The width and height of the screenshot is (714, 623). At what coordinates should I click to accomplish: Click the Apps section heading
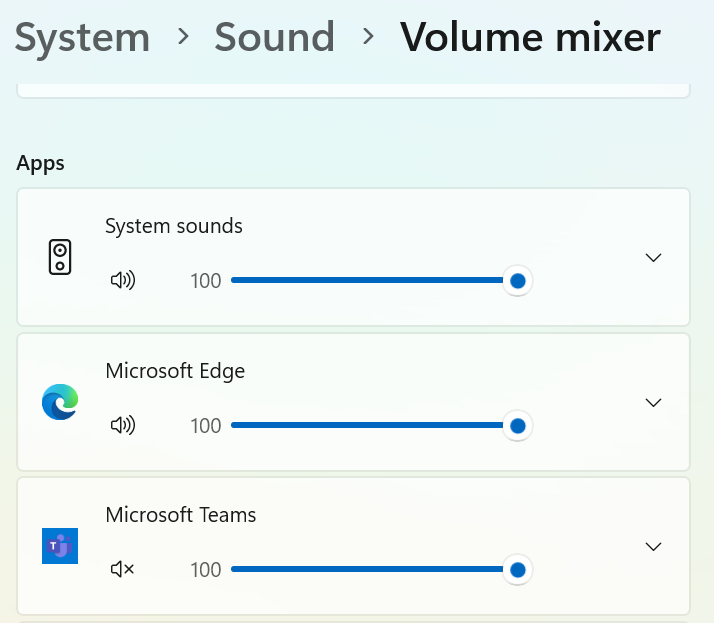coord(41,163)
